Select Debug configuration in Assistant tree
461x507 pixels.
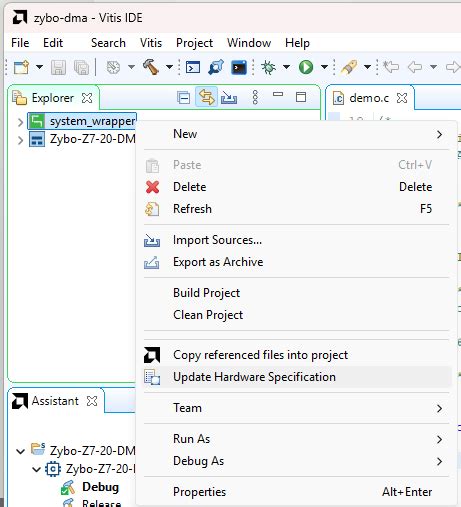click(x=100, y=487)
